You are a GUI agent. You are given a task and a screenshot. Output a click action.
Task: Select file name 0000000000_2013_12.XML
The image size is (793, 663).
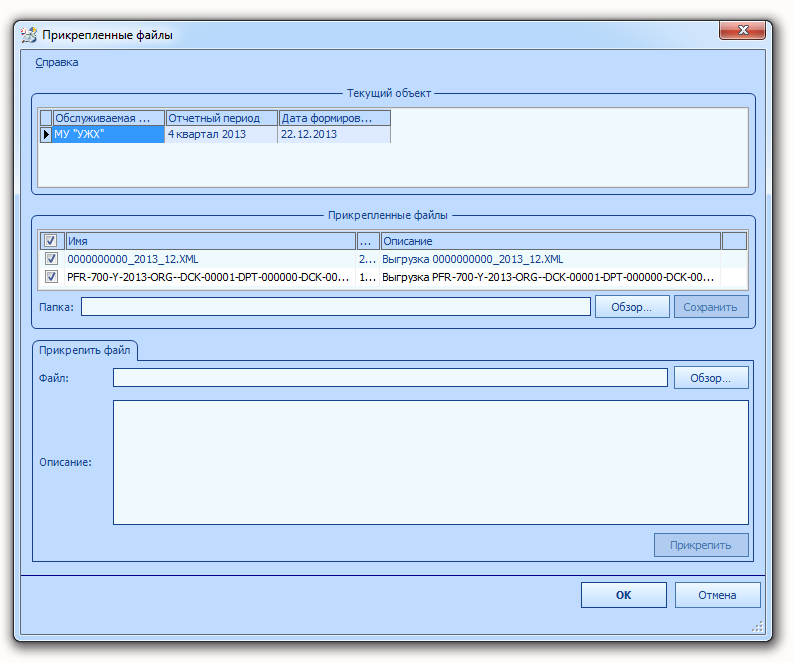[x=210, y=259]
